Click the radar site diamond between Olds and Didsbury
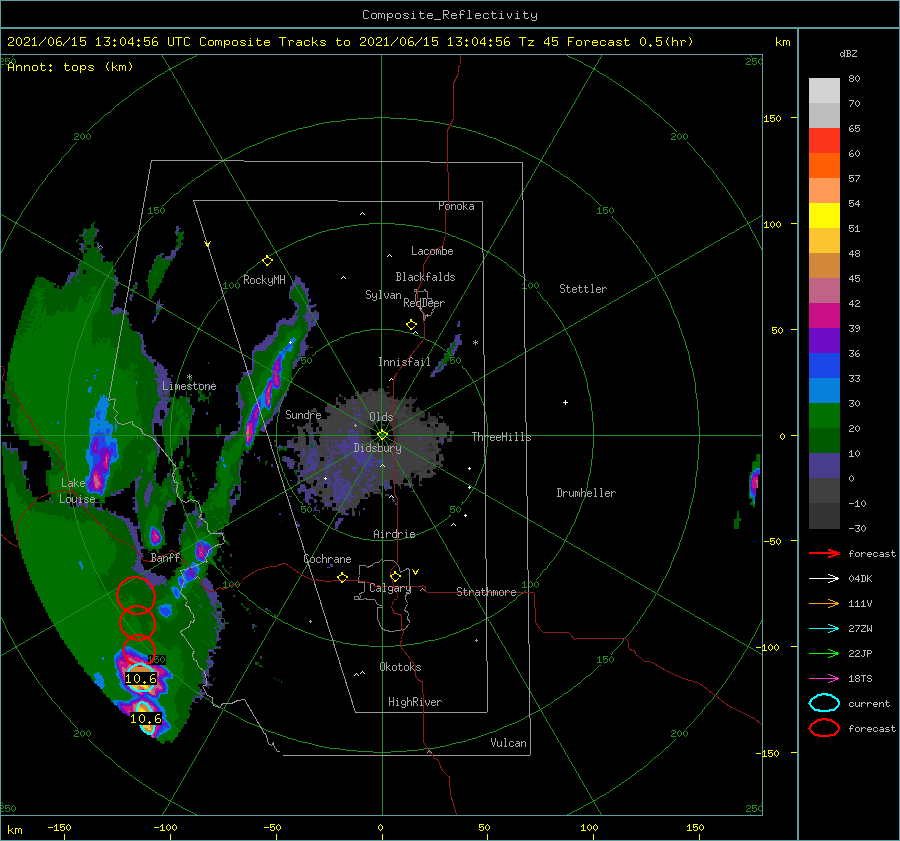This screenshot has height=841, width=900. pyautogui.click(x=382, y=435)
